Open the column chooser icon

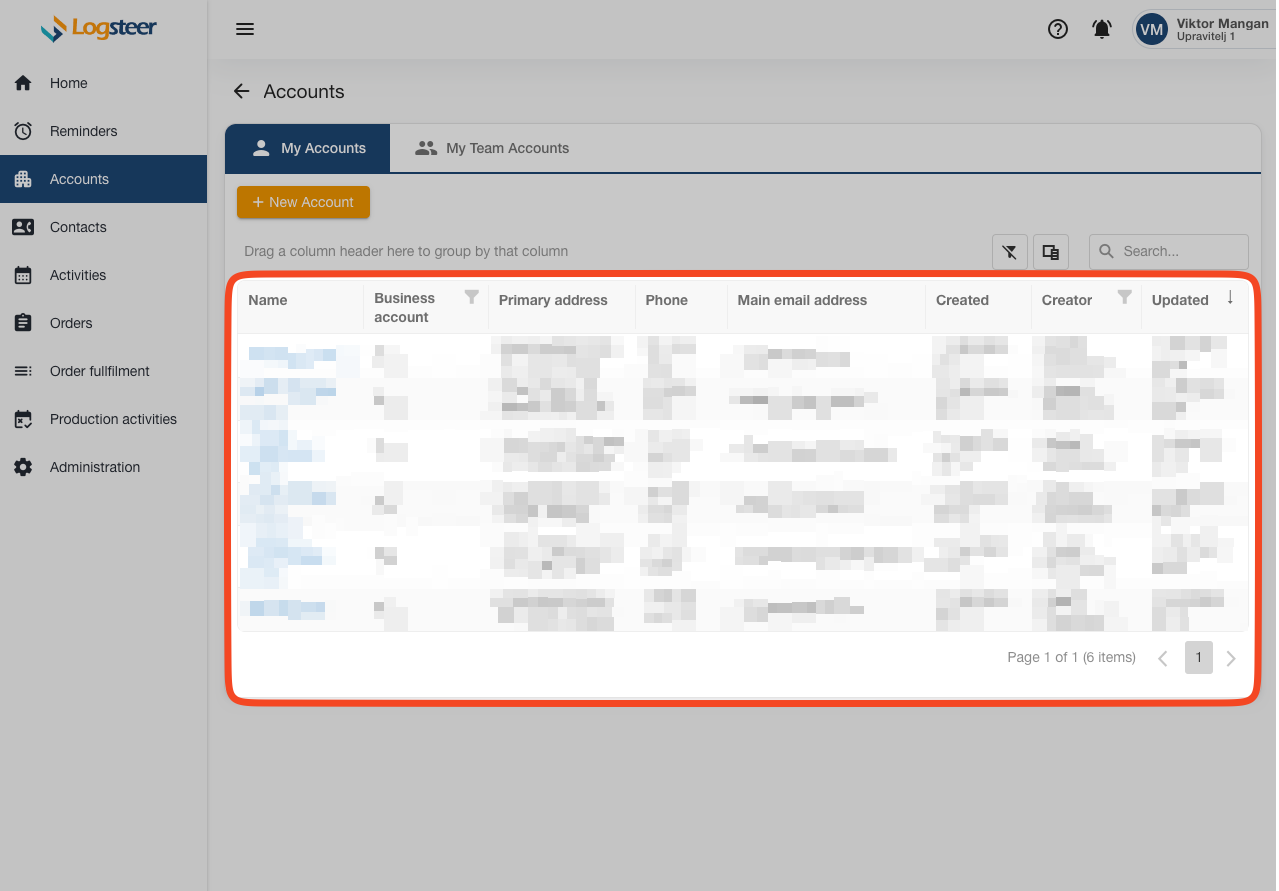pos(1051,252)
